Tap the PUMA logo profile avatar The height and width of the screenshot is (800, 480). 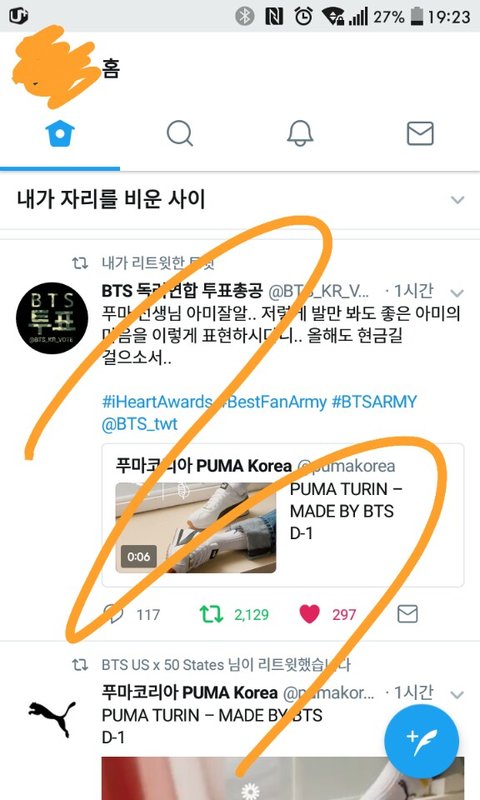52,718
